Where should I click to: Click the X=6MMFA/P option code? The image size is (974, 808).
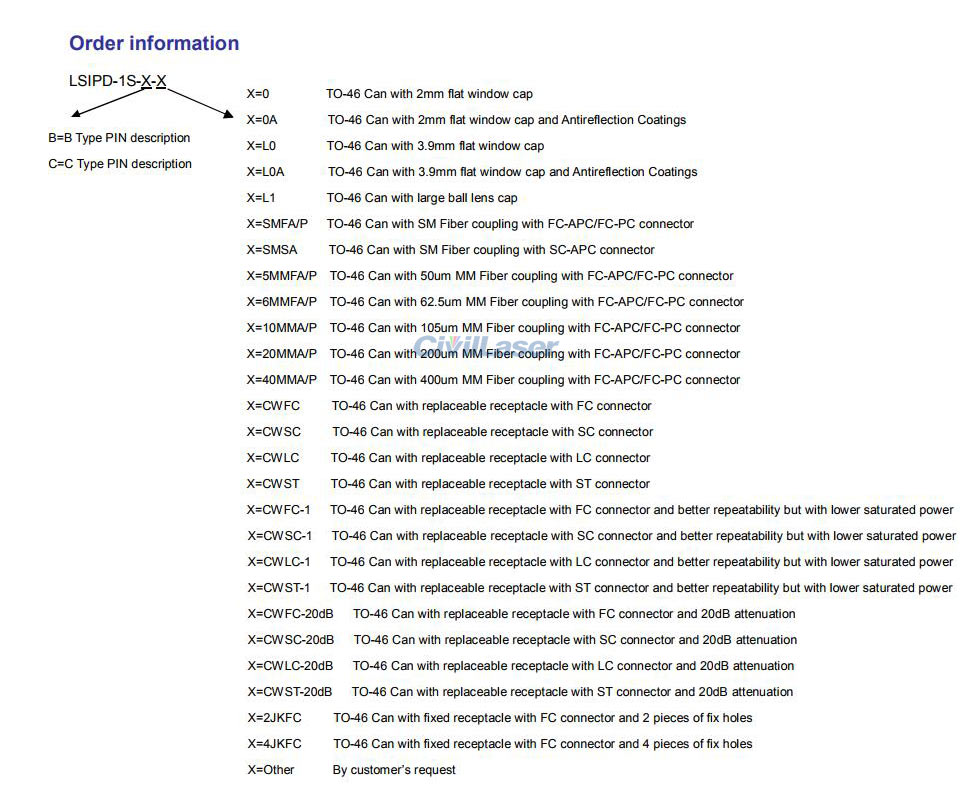coord(281,302)
